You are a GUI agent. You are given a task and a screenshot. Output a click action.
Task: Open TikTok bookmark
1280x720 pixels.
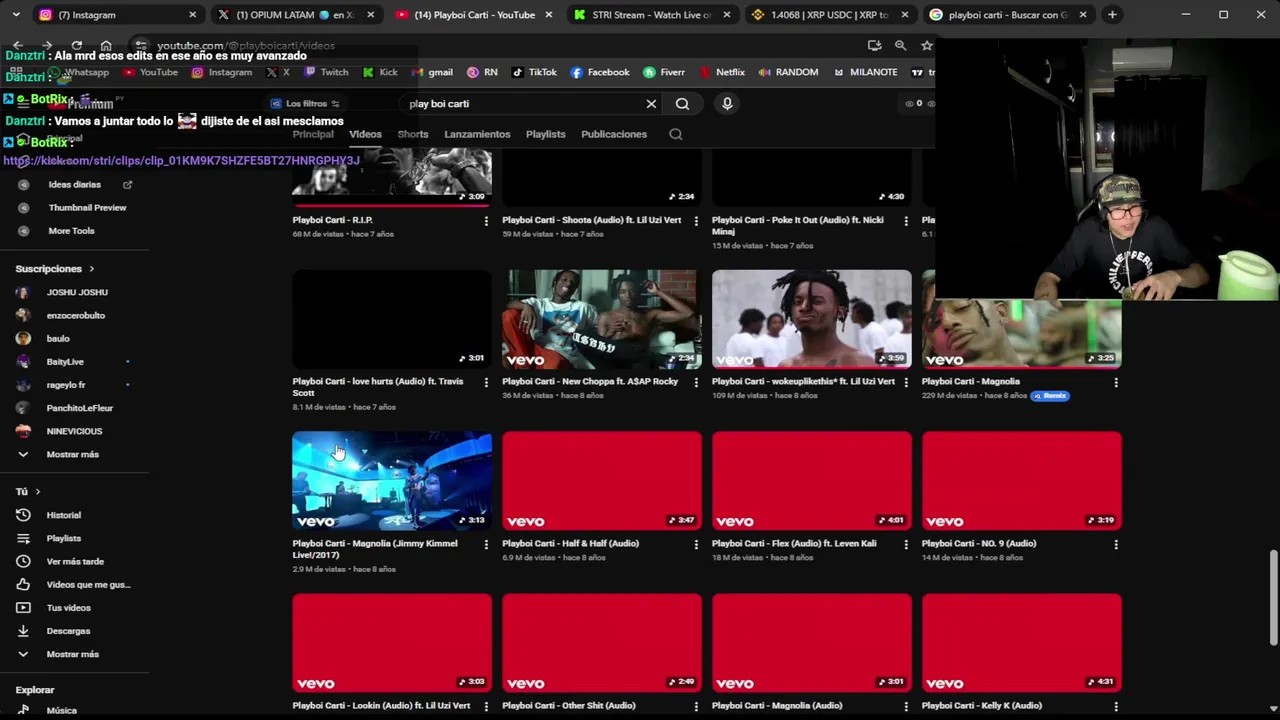534,72
